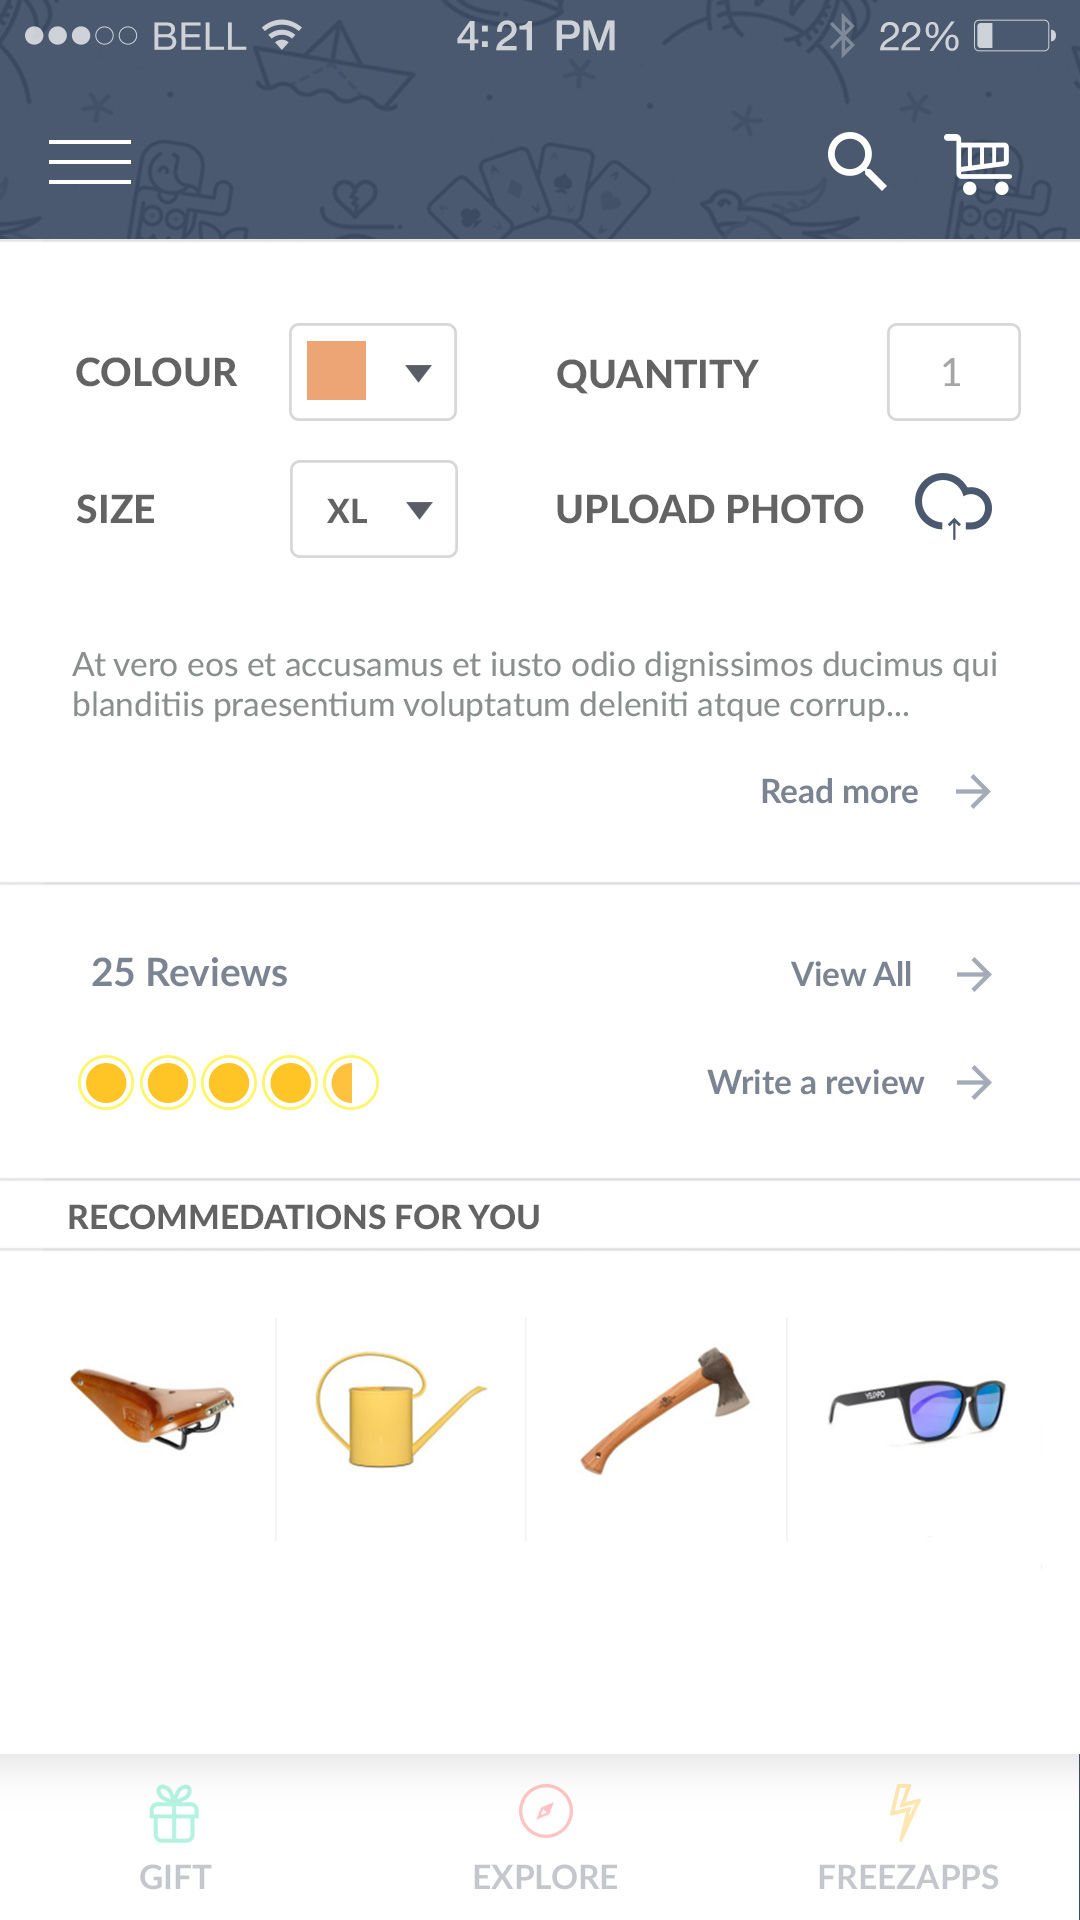
Task: Select the yellow watering can thumbnail
Action: pyautogui.click(x=400, y=1410)
